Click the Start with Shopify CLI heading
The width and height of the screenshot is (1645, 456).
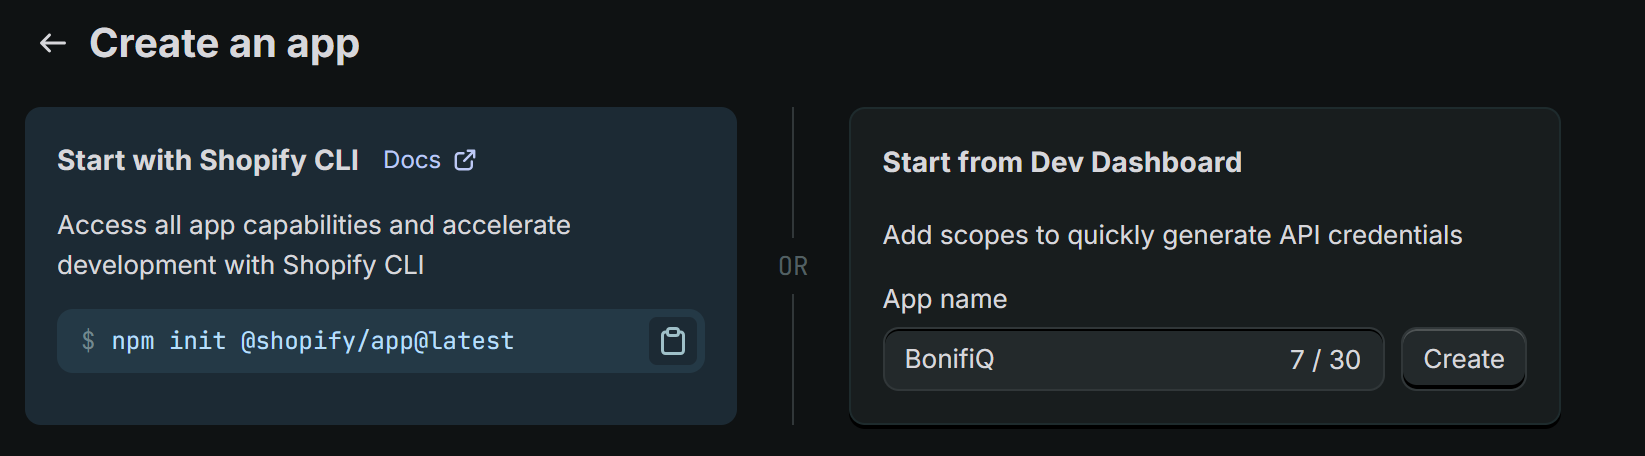click(x=208, y=160)
